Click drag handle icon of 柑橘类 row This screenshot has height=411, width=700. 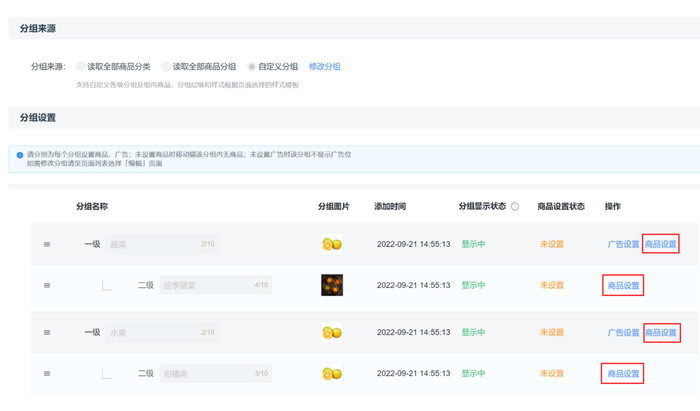(x=47, y=374)
